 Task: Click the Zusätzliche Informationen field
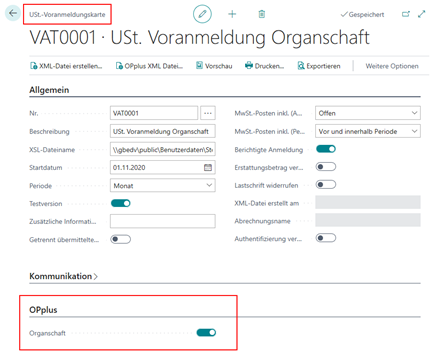point(163,221)
